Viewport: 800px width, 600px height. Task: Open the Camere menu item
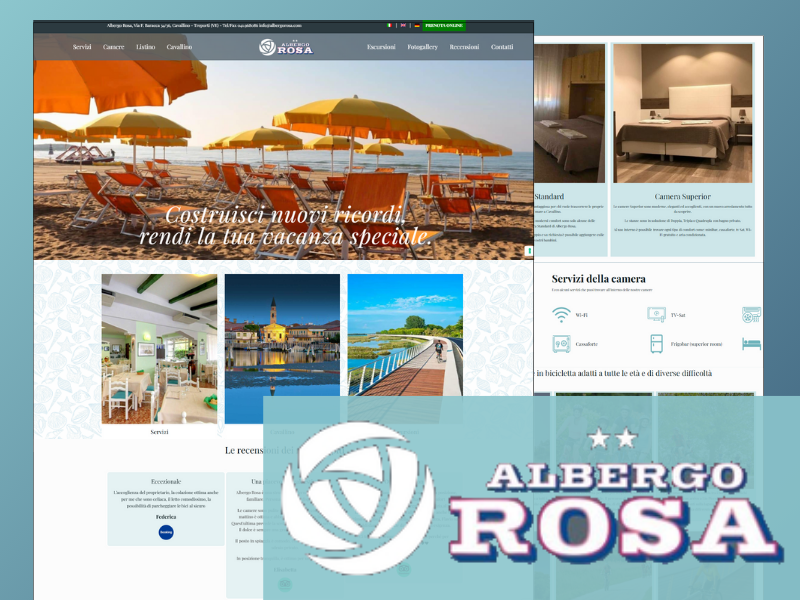[113, 47]
